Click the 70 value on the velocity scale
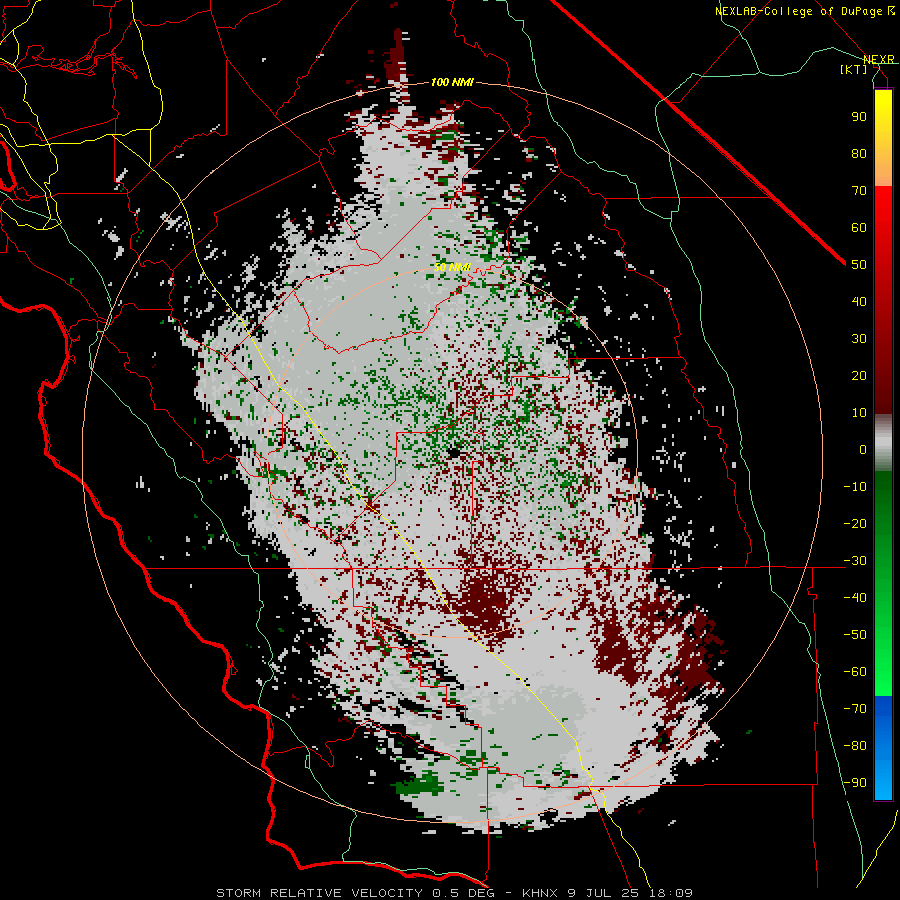The height and width of the screenshot is (900, 900). click(859, 191)
